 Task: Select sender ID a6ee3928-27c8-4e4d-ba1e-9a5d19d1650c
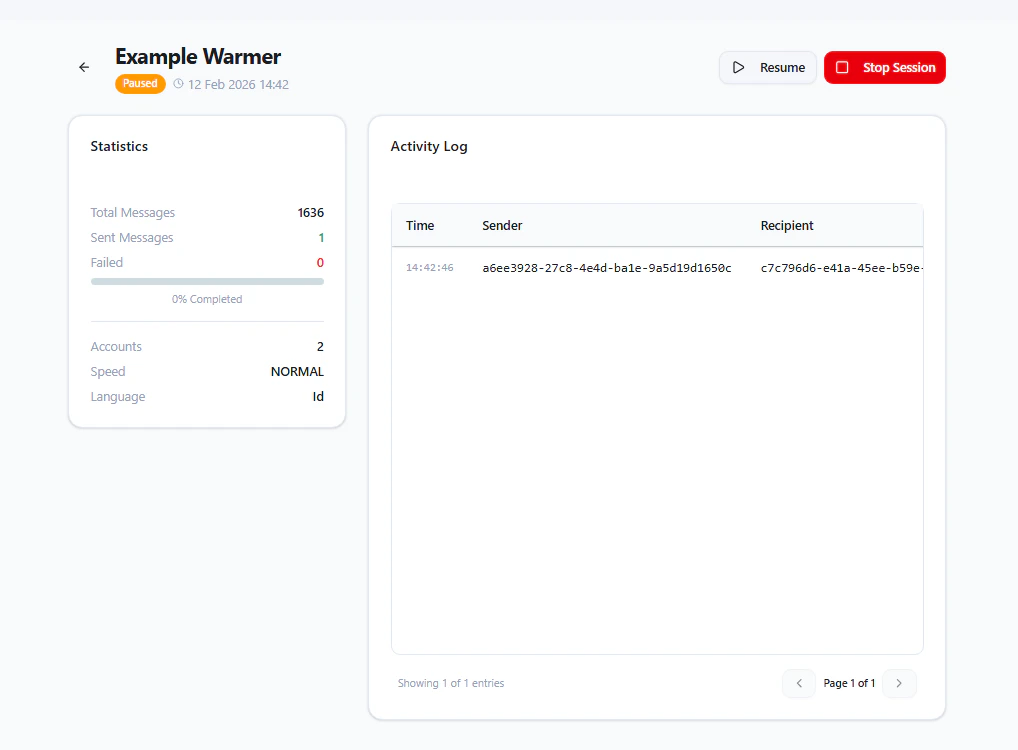607,268
